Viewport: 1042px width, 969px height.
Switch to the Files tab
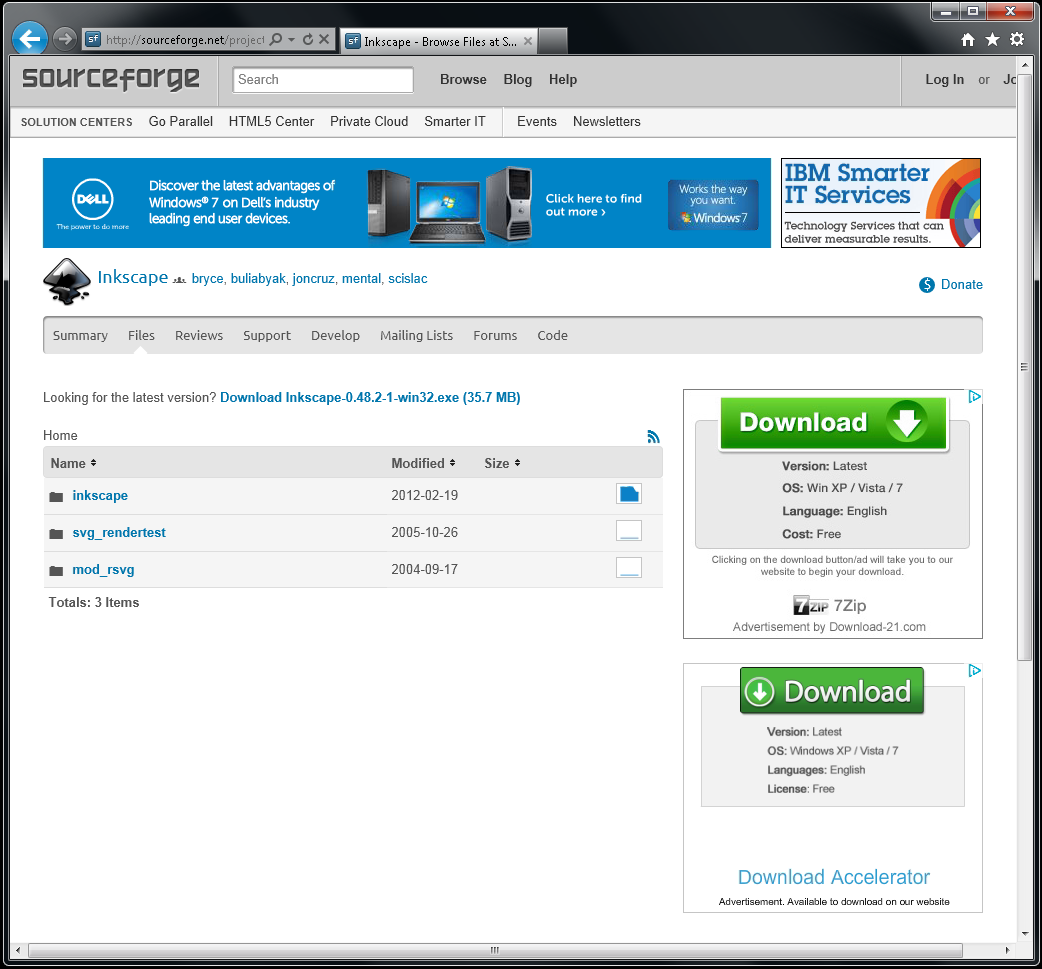tap(141, 336)
